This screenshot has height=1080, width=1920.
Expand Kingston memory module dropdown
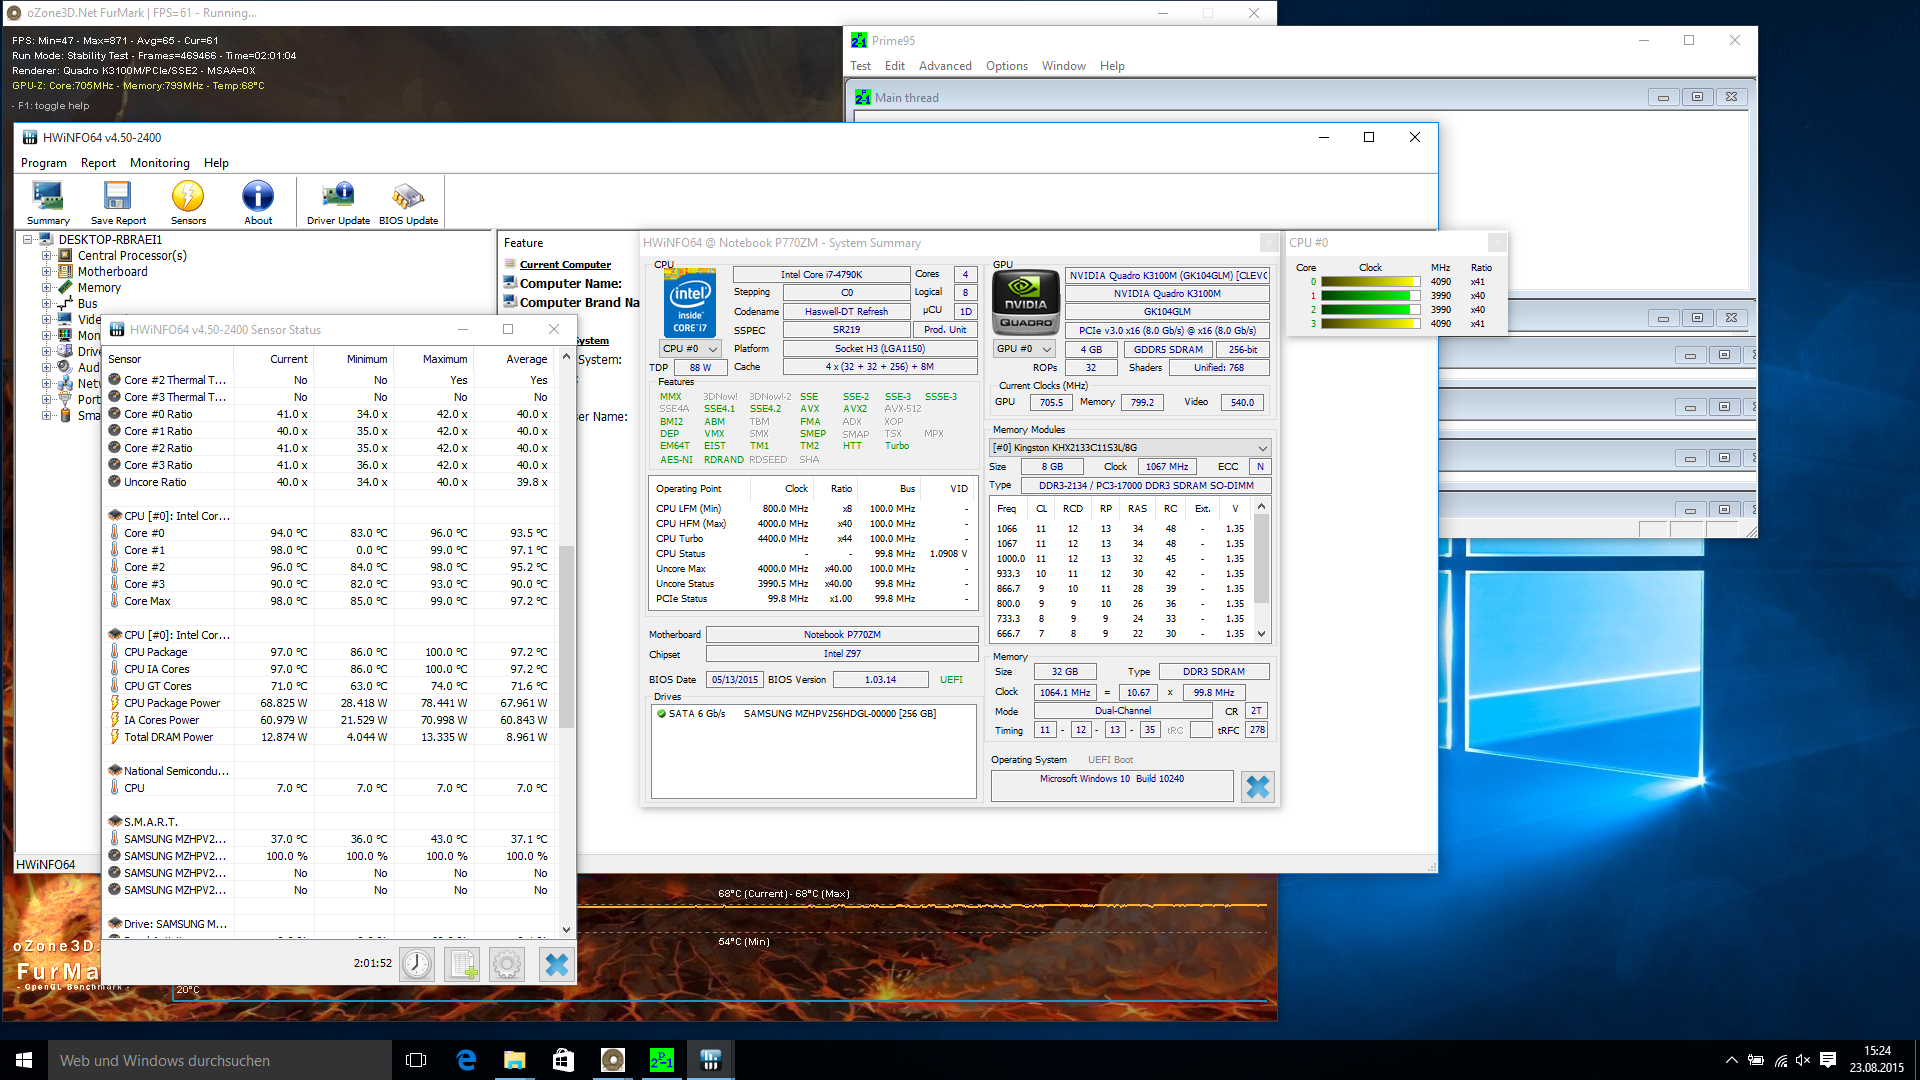1262,448
